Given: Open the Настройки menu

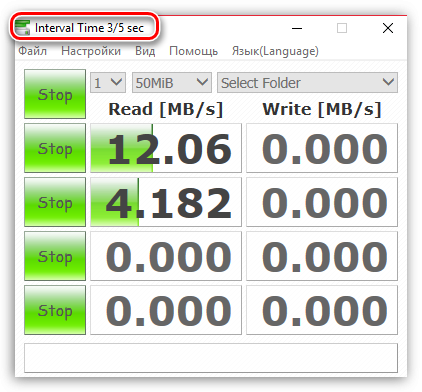Looking at the screenshot, I should [91, 51].
